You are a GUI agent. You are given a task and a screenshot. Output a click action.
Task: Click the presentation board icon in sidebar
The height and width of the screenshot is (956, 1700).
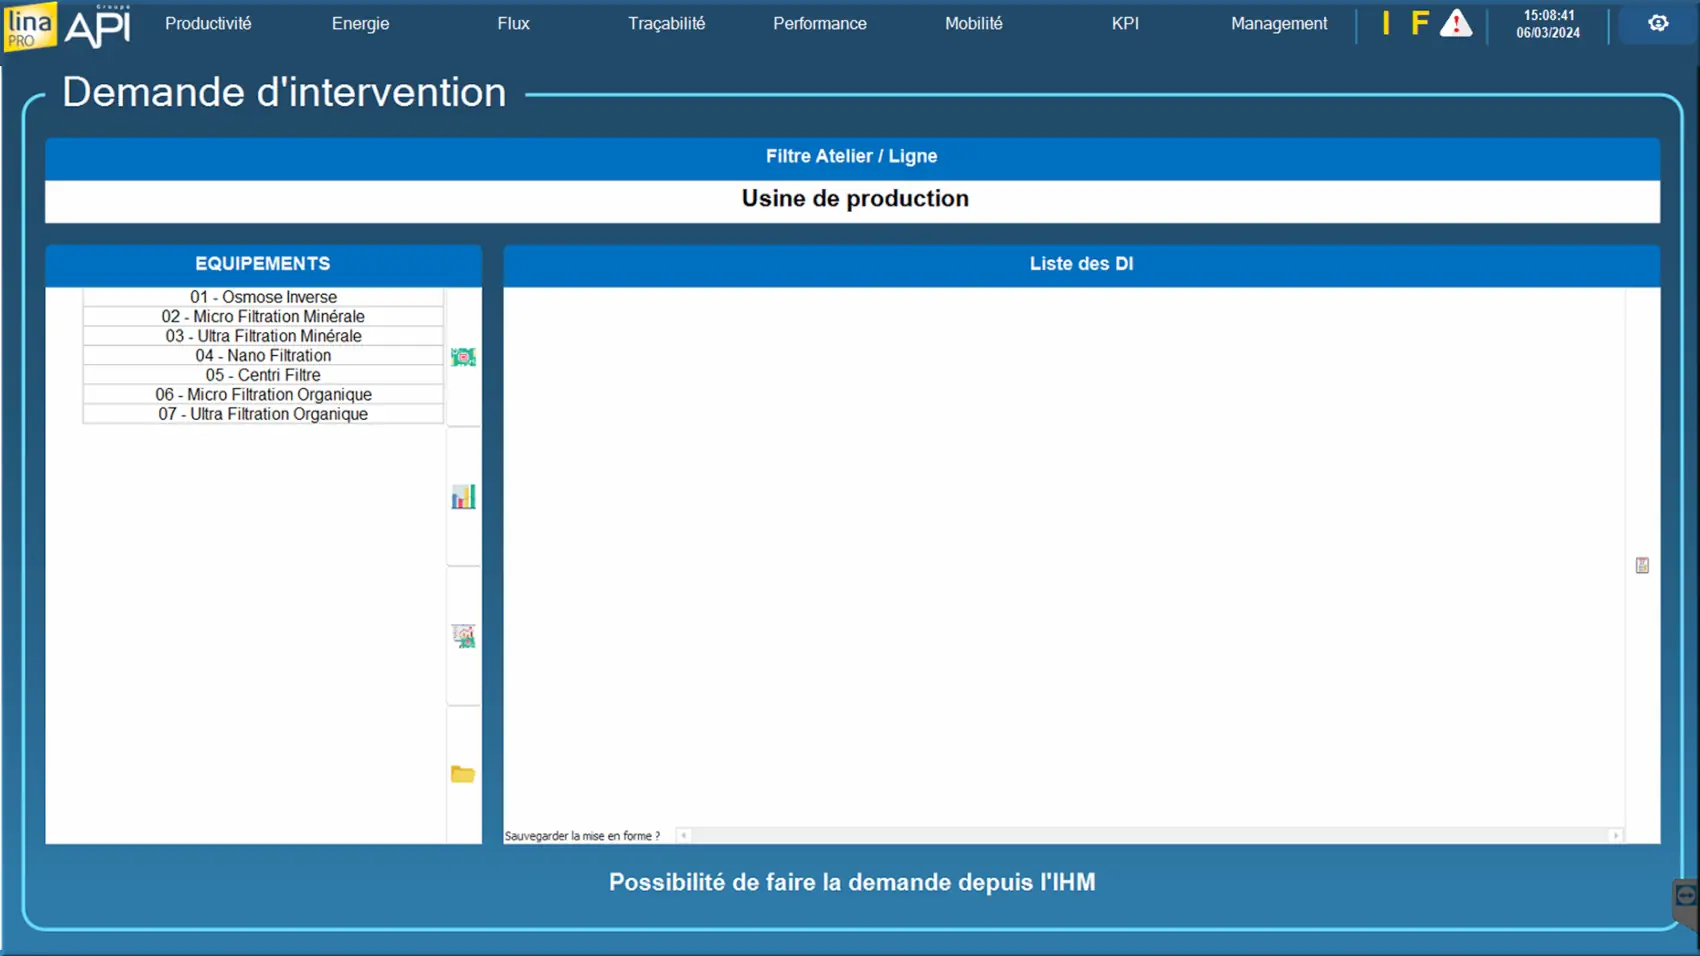tap(463, 636)
